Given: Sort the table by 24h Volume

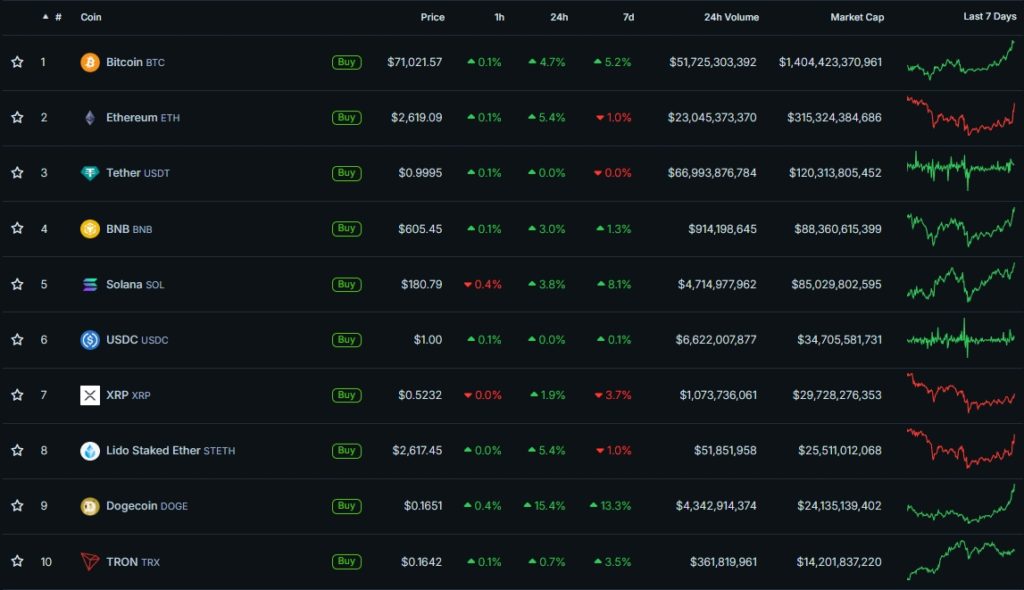Looking at the screenshot, I should (x=731, y=17).
